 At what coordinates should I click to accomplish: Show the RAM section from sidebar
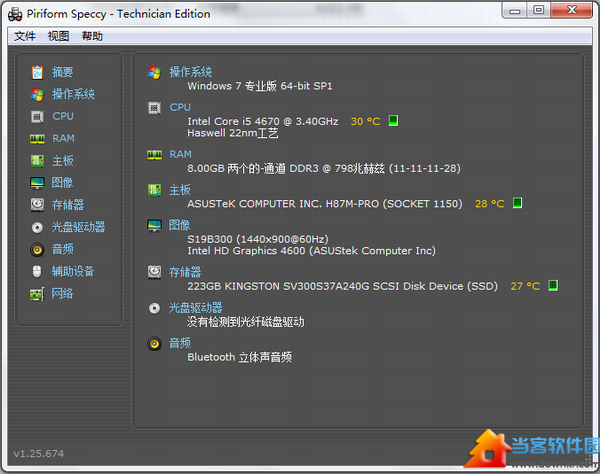tap(63, 138)
